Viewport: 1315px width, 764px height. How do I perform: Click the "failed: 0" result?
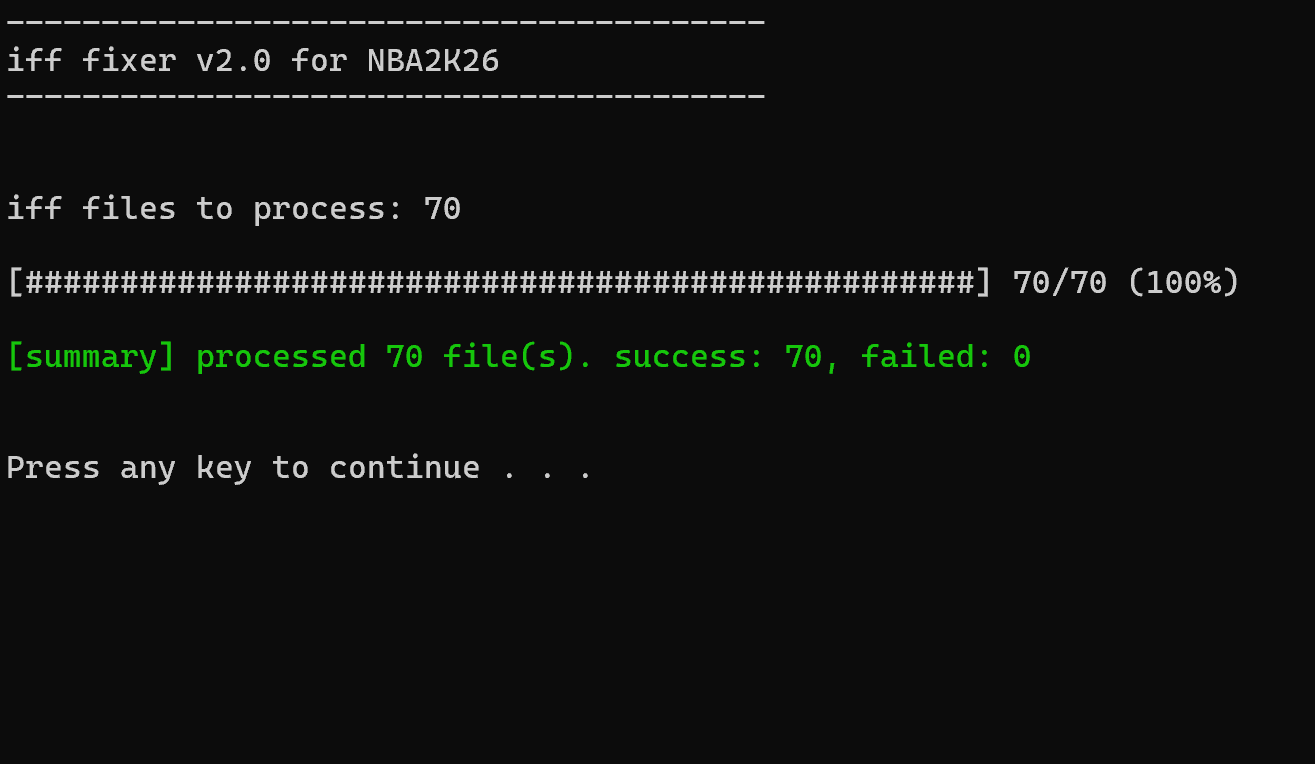[x=945, y=357]
